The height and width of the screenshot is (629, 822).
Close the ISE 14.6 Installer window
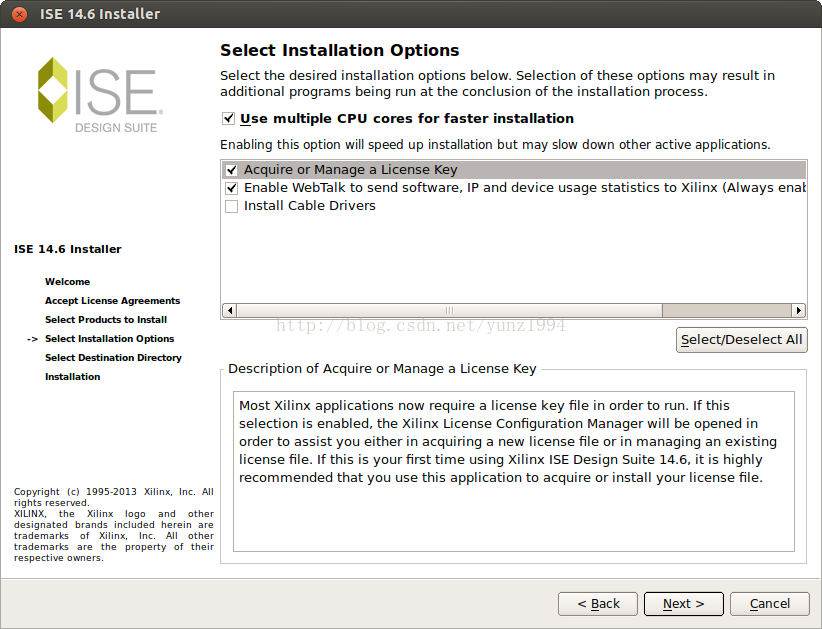pos(19,14)
